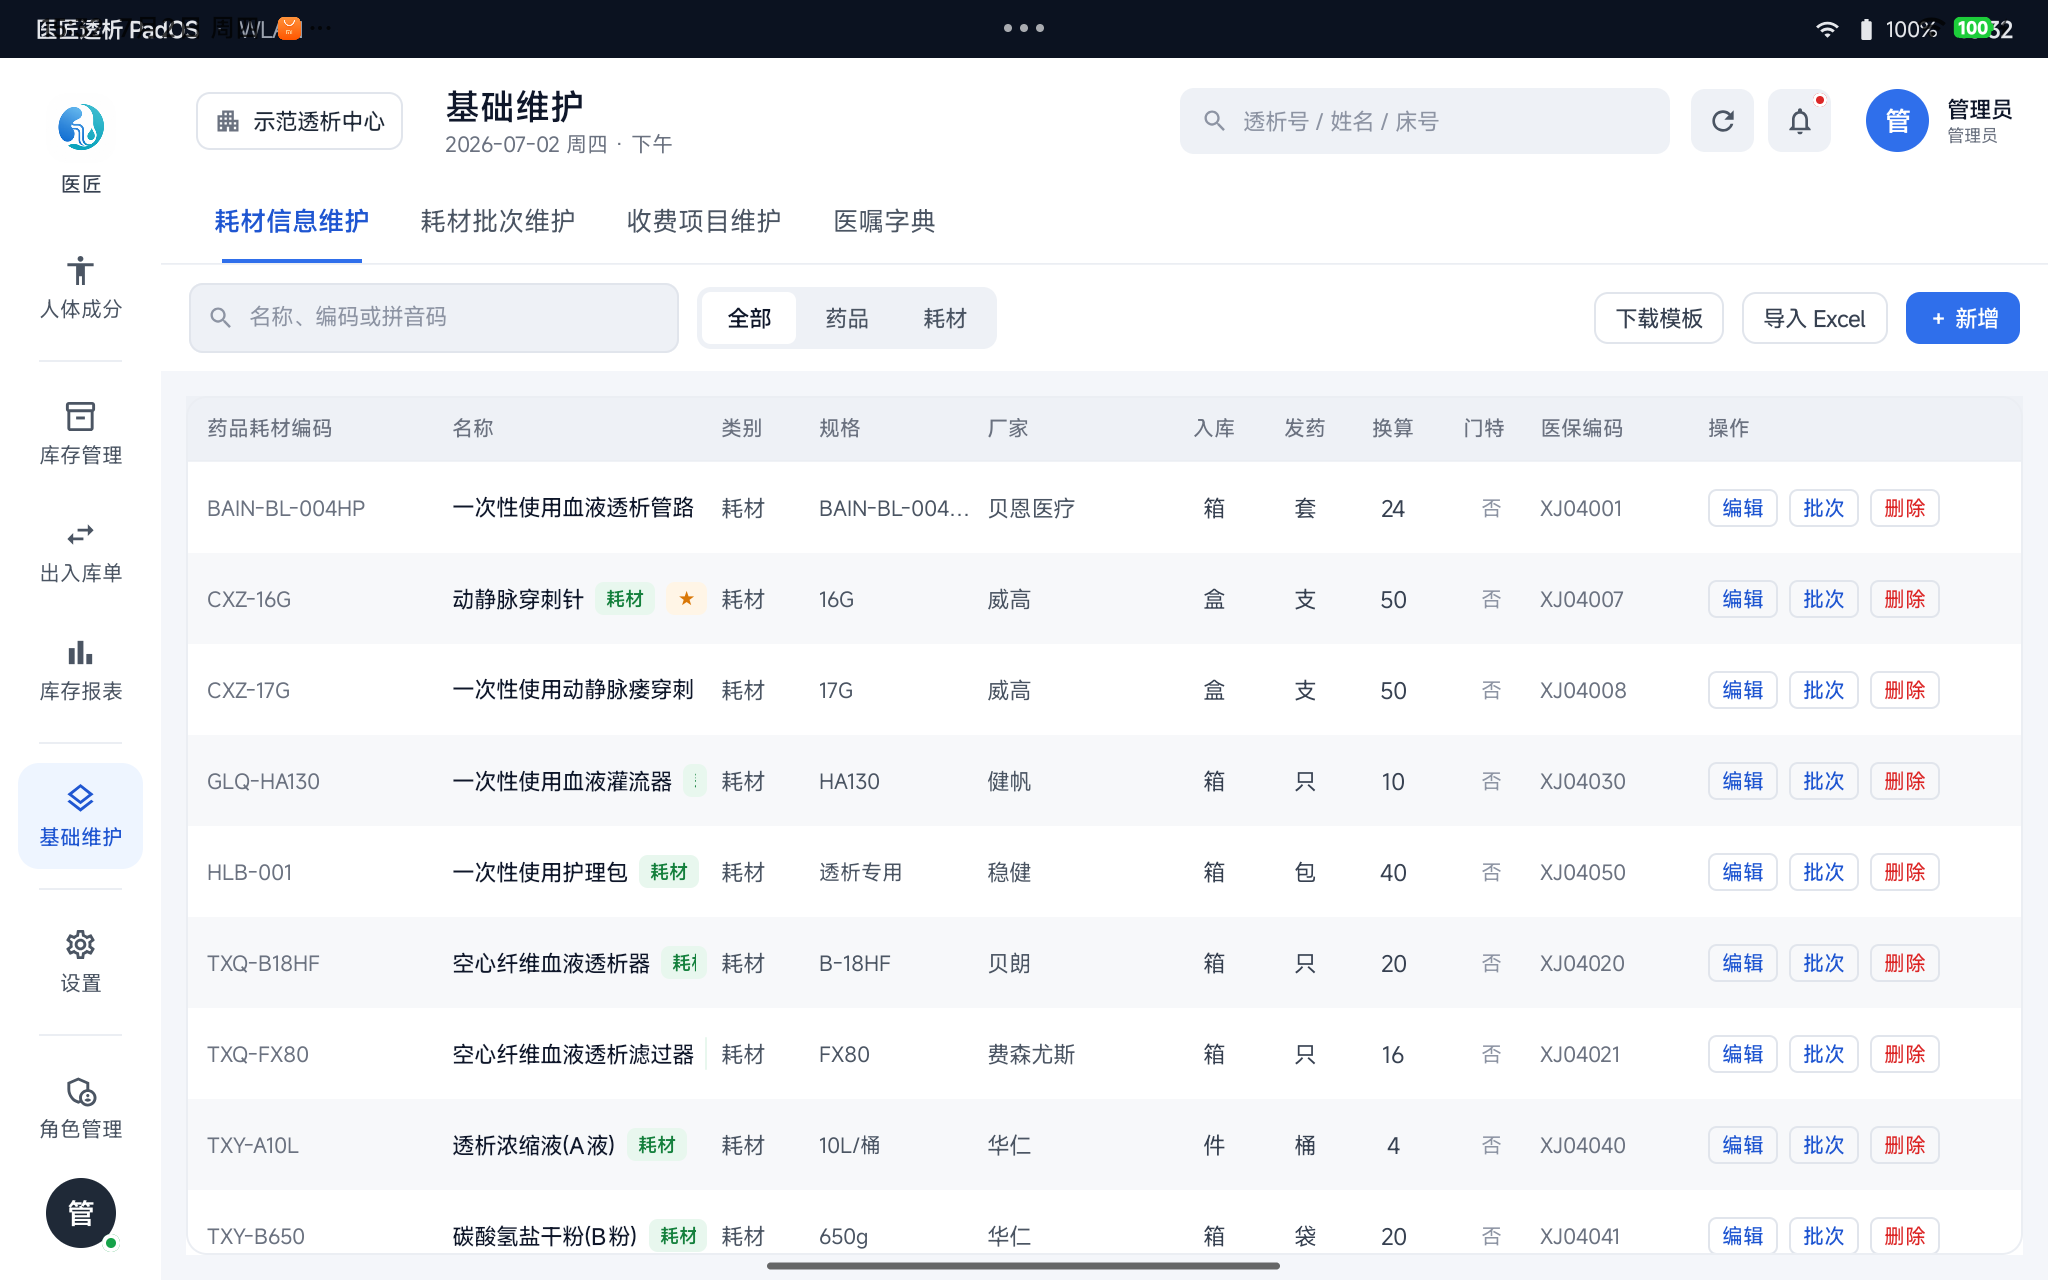The image size is (2048, 1280).
Task: Select the 药品 filter segment
Action: click(x=847, y=318)
